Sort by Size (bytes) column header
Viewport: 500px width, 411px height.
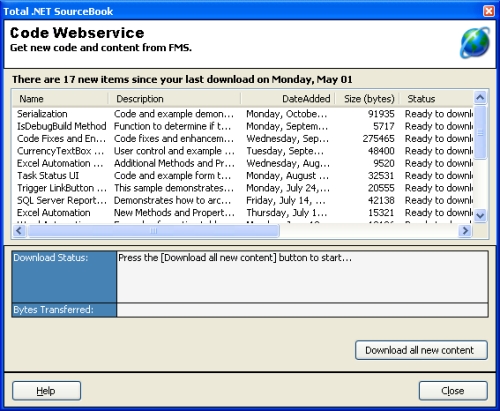click(x=367, y=99)
